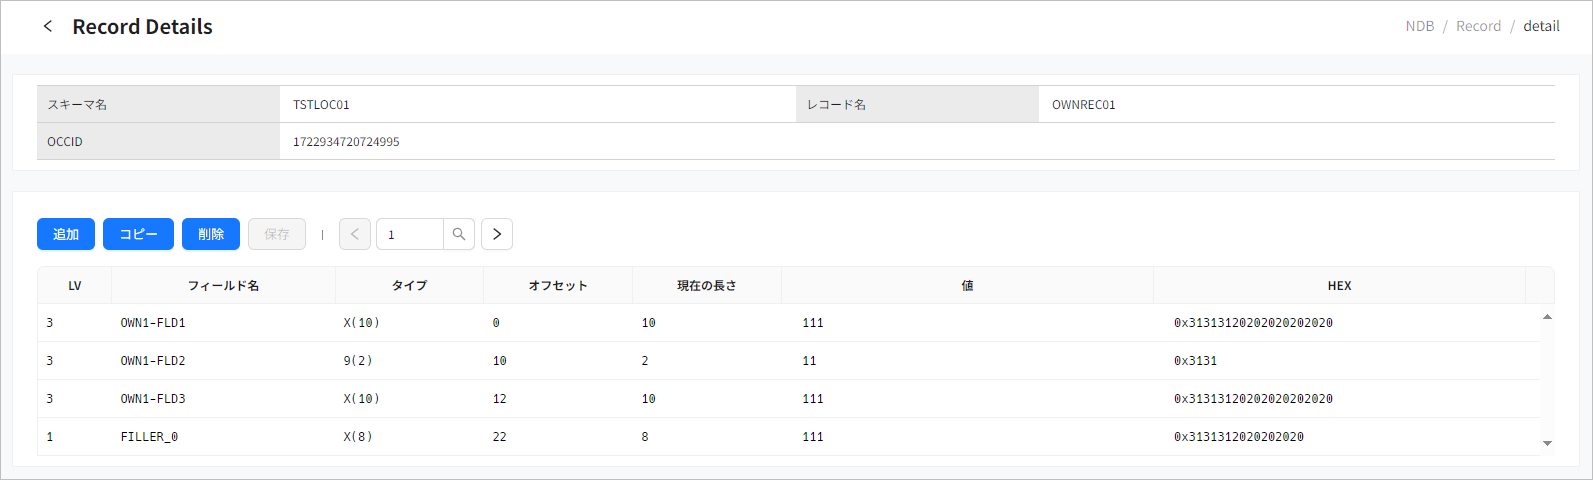Click the table scrollbar down arrow
Image resolution: width=1593 pixels, height=480 pixels.
[x=1547, y=443]
